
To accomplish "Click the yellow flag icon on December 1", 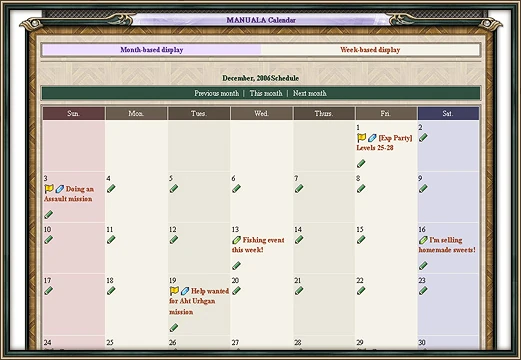I will coord(361,137).
